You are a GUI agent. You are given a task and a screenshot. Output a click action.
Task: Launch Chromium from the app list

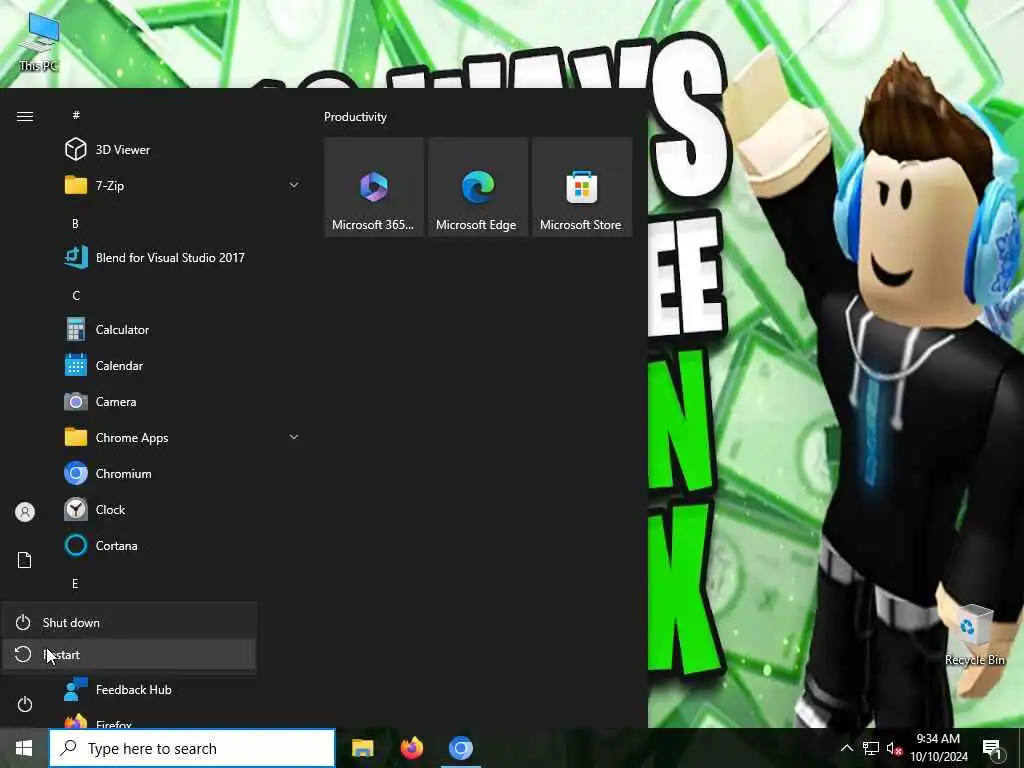tap(182, 473)
